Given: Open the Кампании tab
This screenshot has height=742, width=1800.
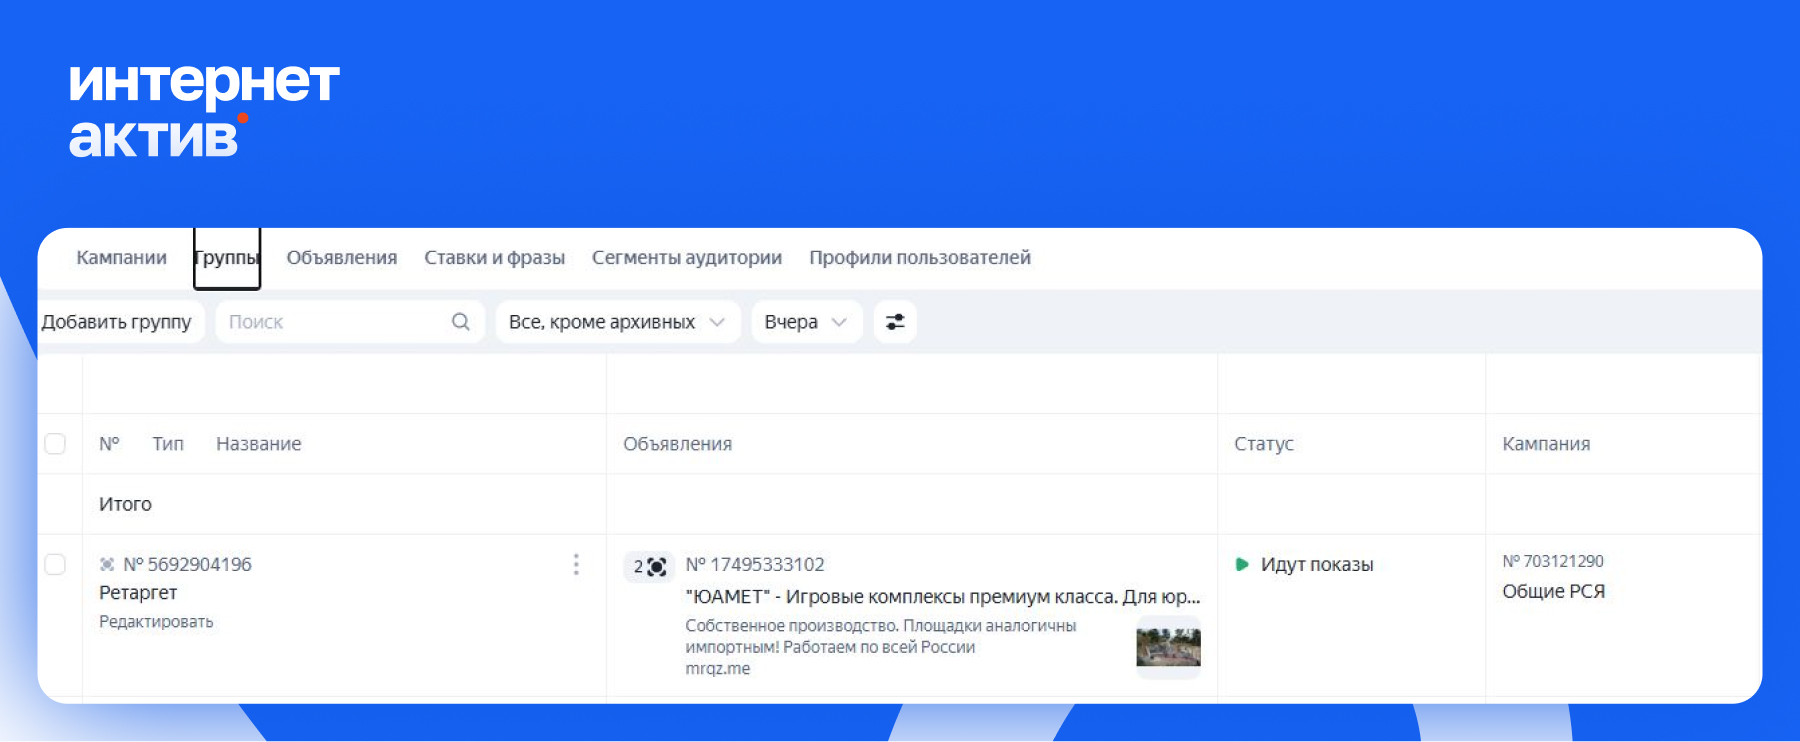Looking at the screenshot, I should pyautogui.click(x=121, y=258).
